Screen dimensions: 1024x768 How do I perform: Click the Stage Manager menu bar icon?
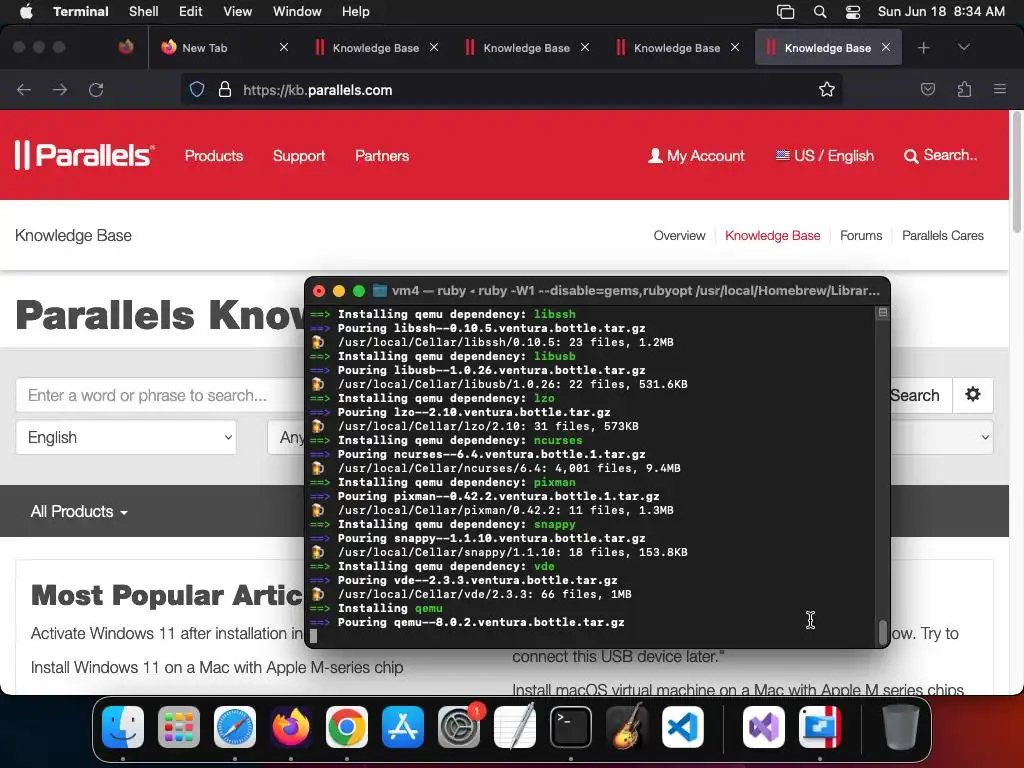[785, 11]
